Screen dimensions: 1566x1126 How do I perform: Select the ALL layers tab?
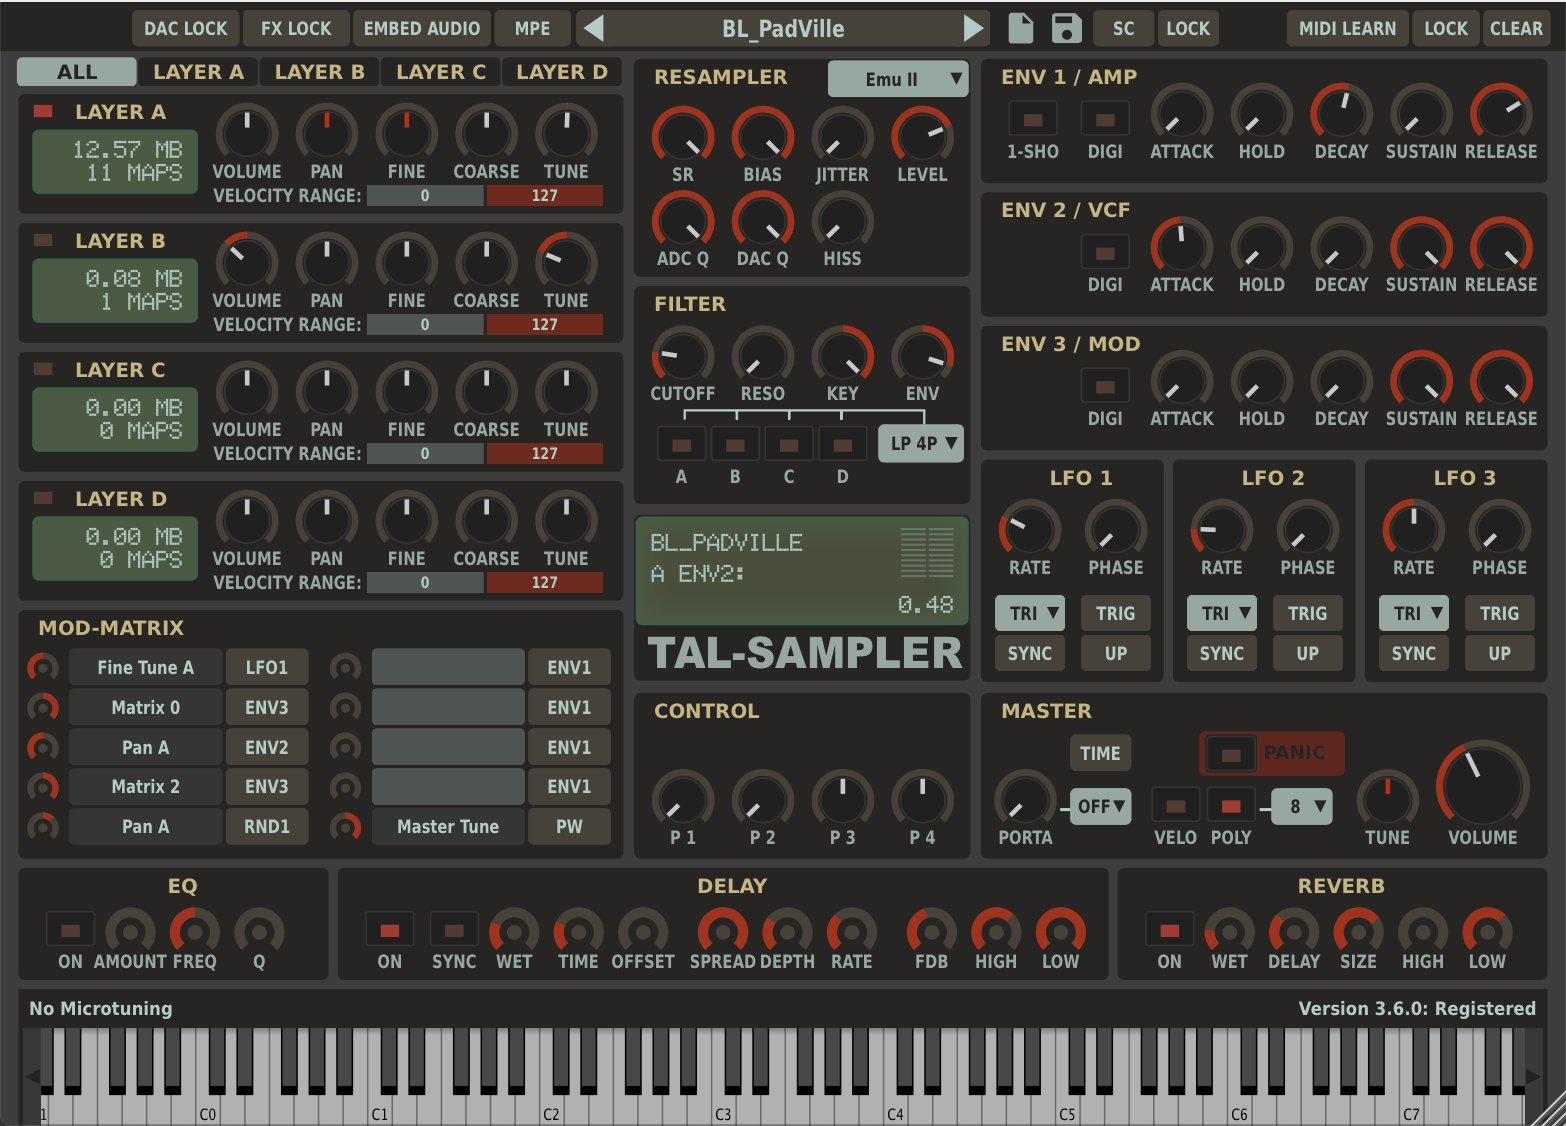[77, 72]
